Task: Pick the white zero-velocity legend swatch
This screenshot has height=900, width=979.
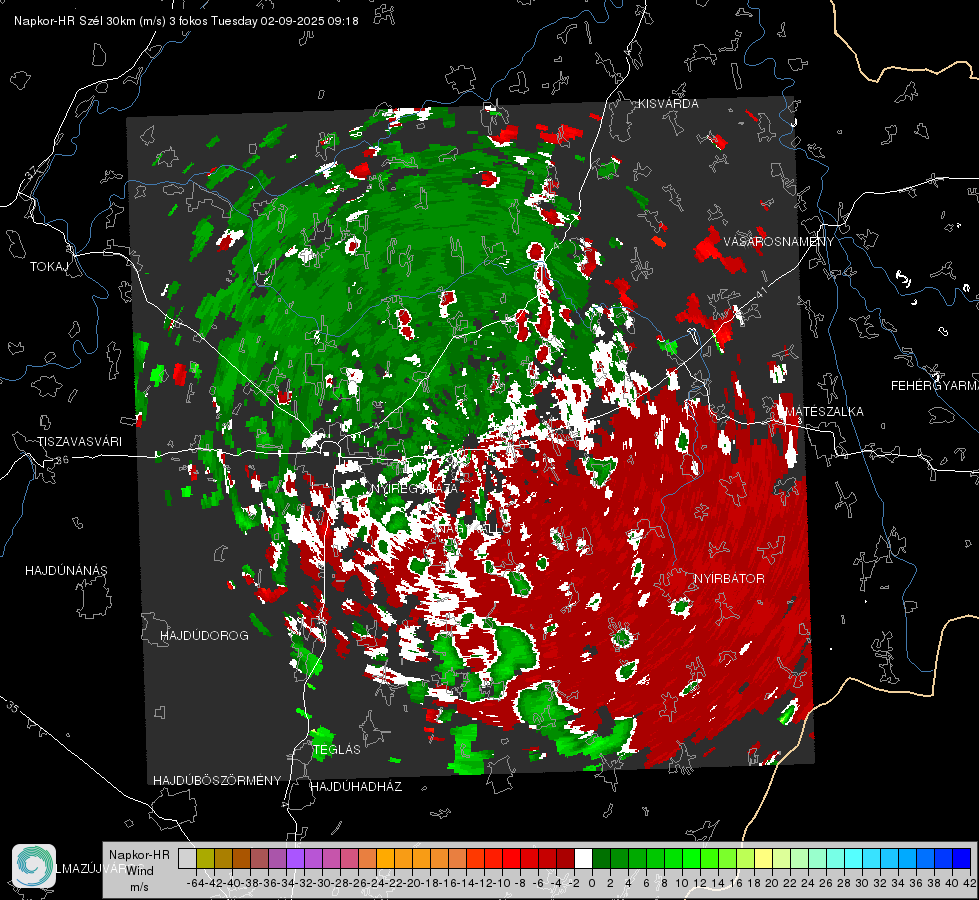Action: [x=583, y=859]
